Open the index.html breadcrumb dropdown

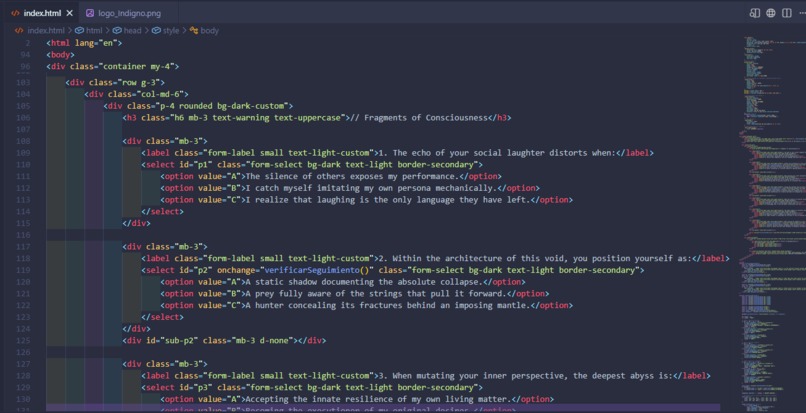click(46, 31)
